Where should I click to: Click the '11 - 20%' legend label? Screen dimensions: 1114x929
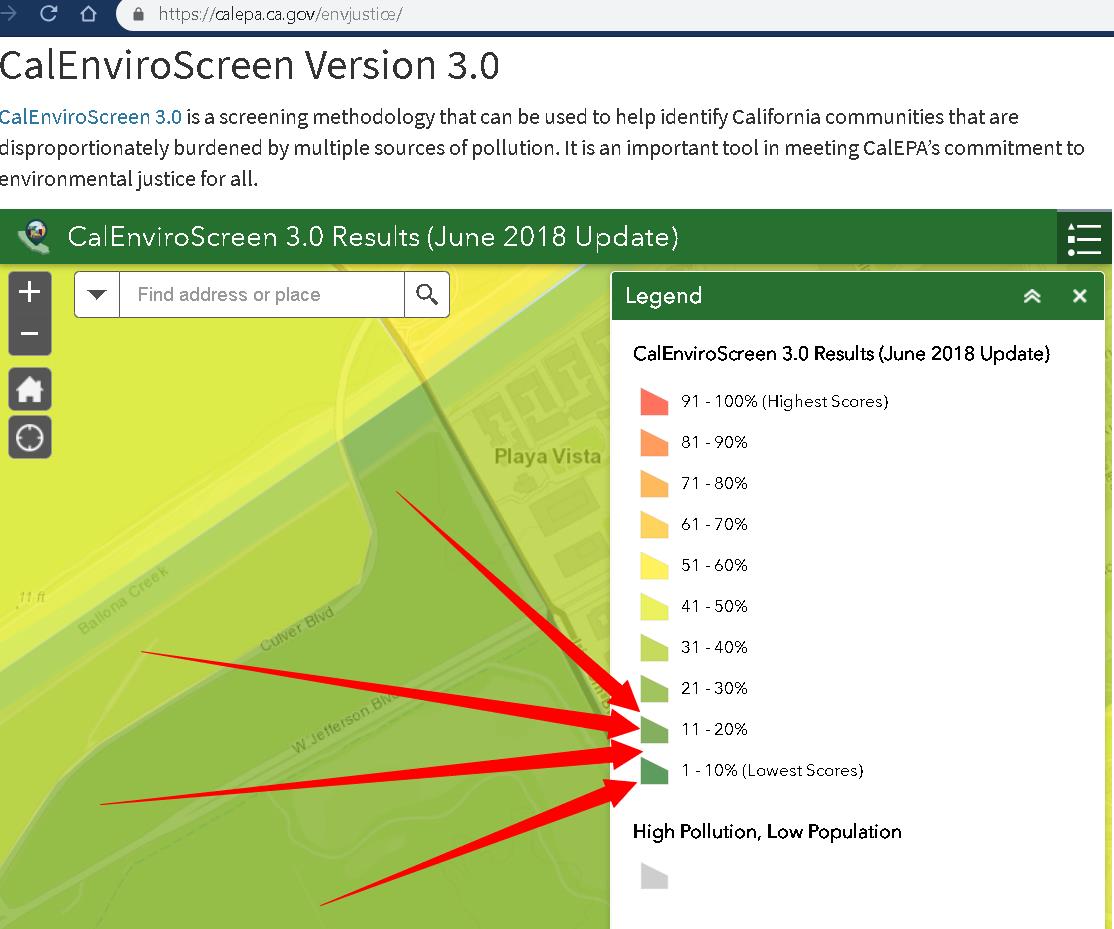[714, 729]
